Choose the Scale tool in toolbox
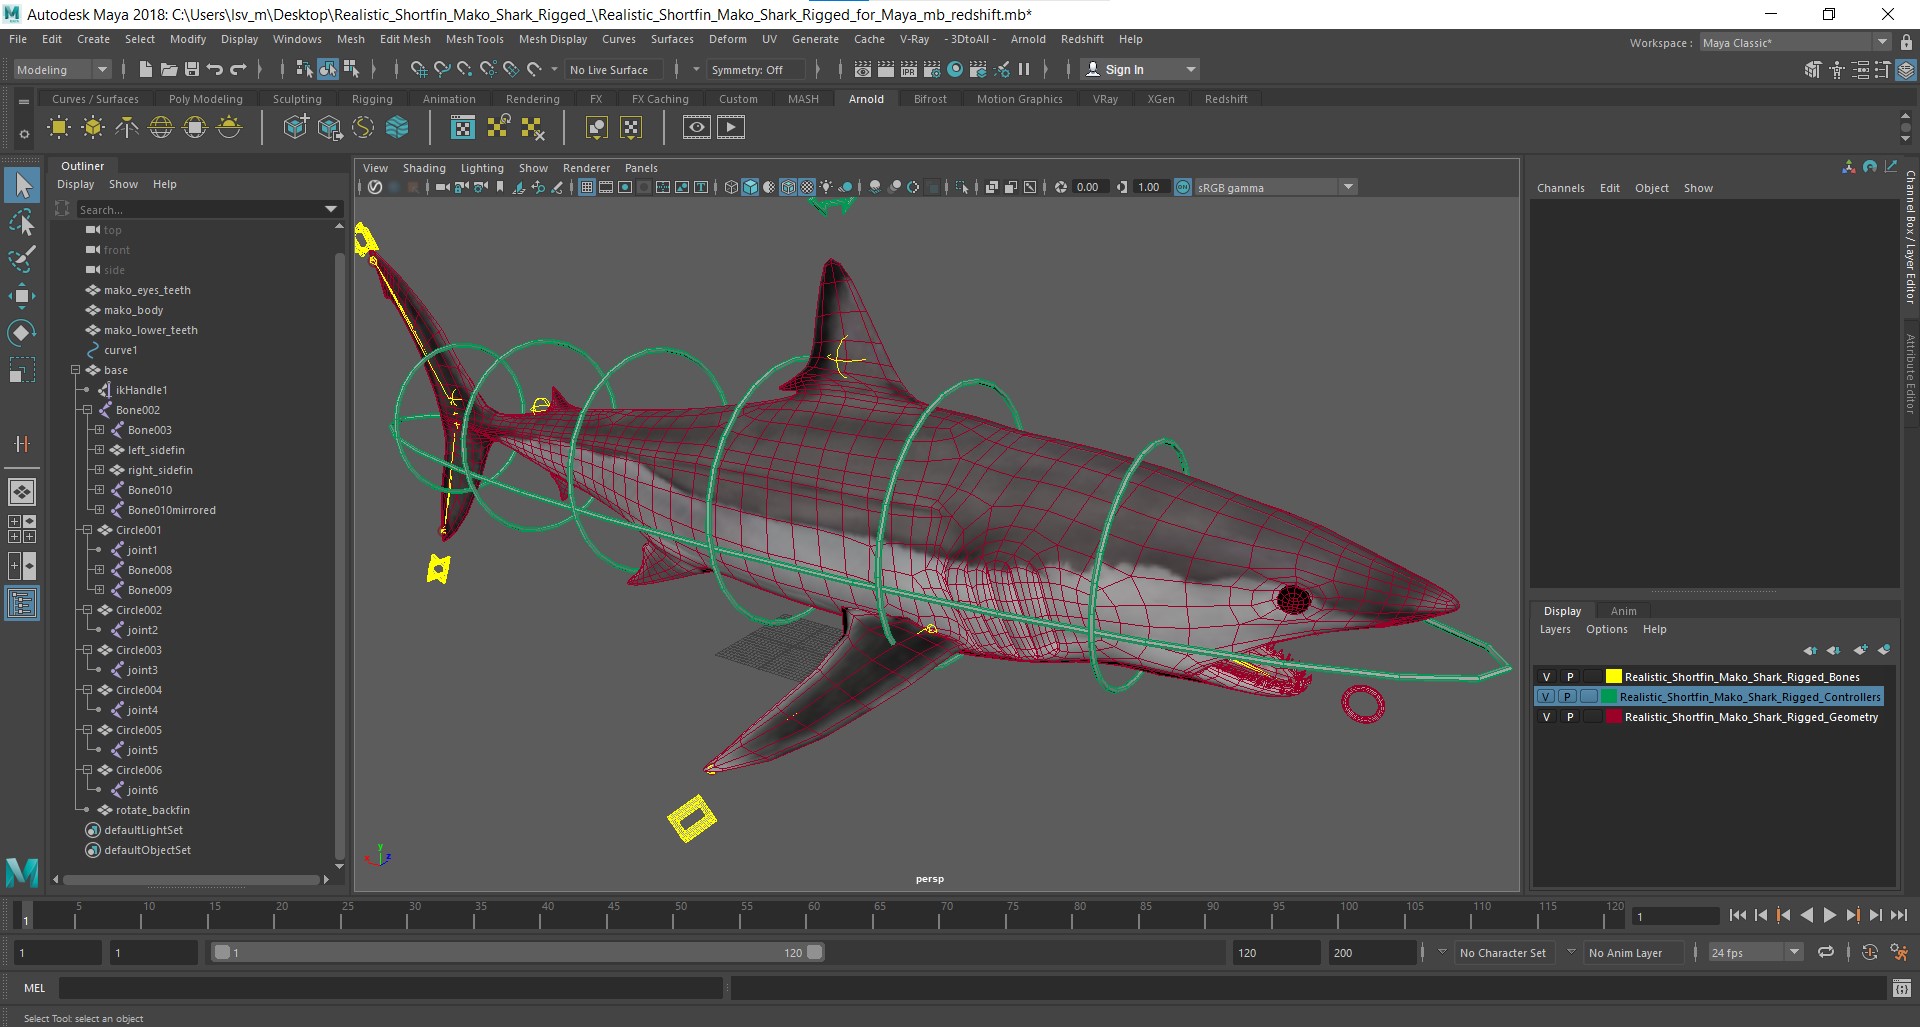 [x=22, y=370]
